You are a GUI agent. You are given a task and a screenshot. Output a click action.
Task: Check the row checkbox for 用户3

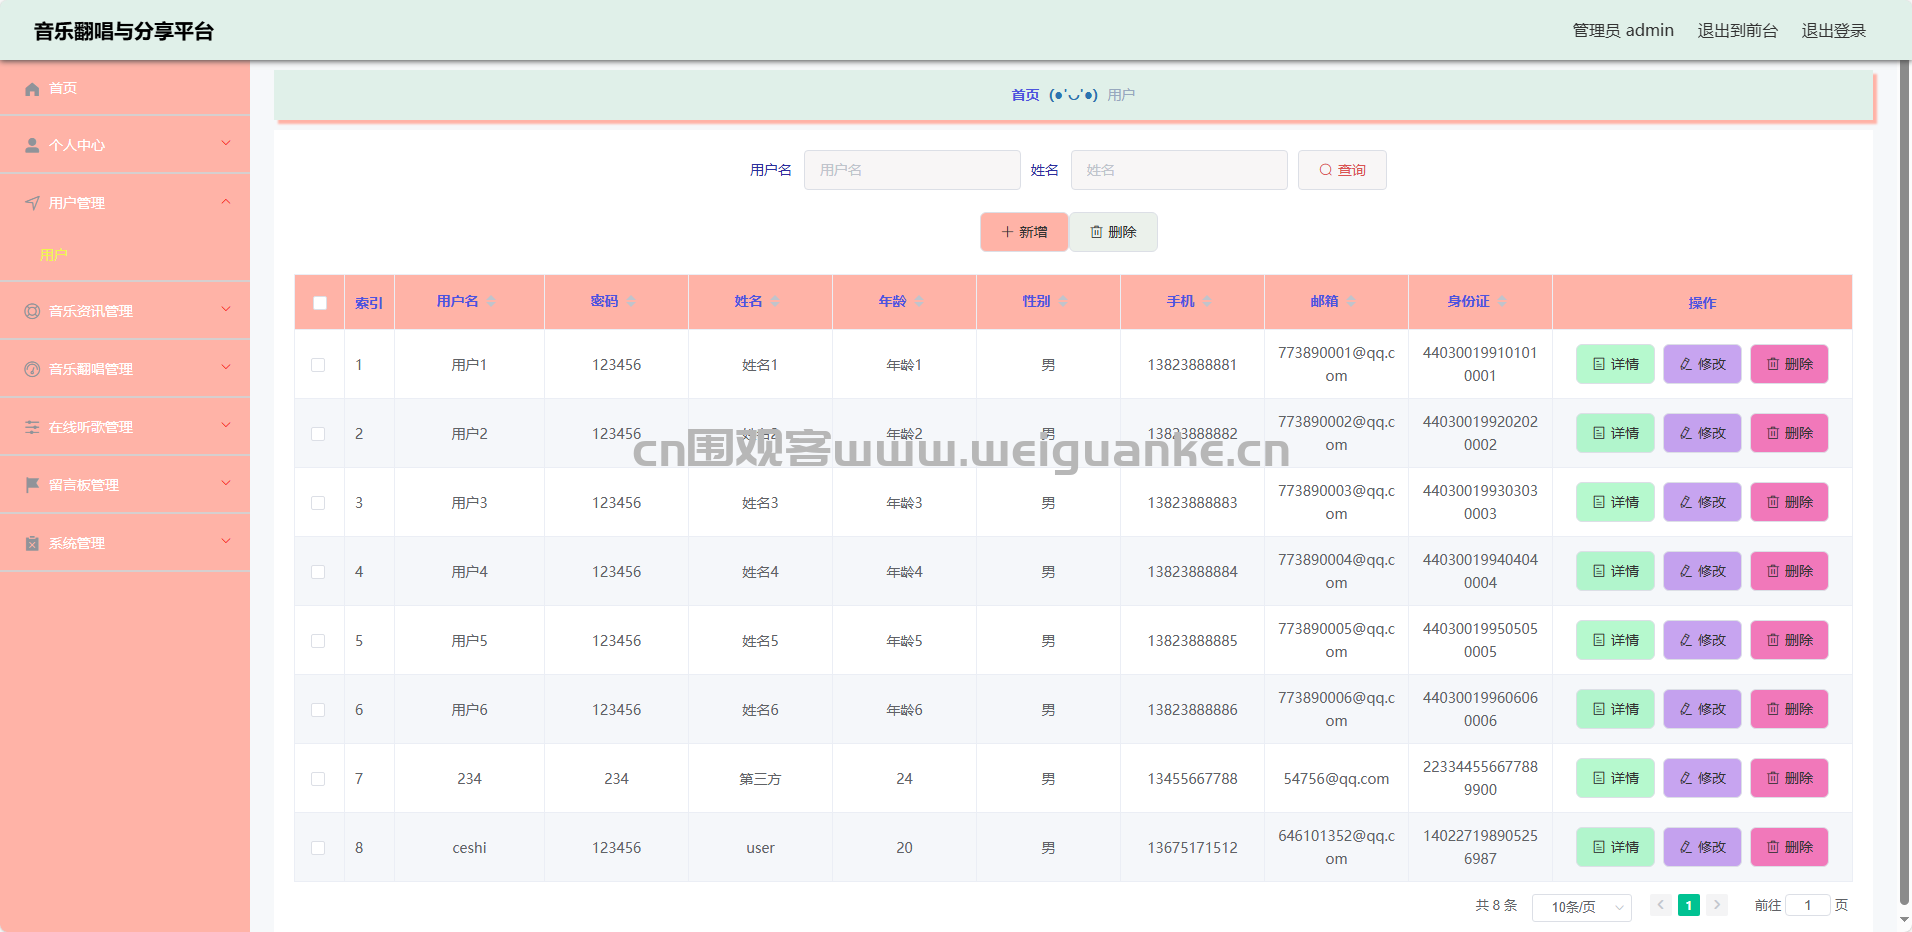click(318, 503)
